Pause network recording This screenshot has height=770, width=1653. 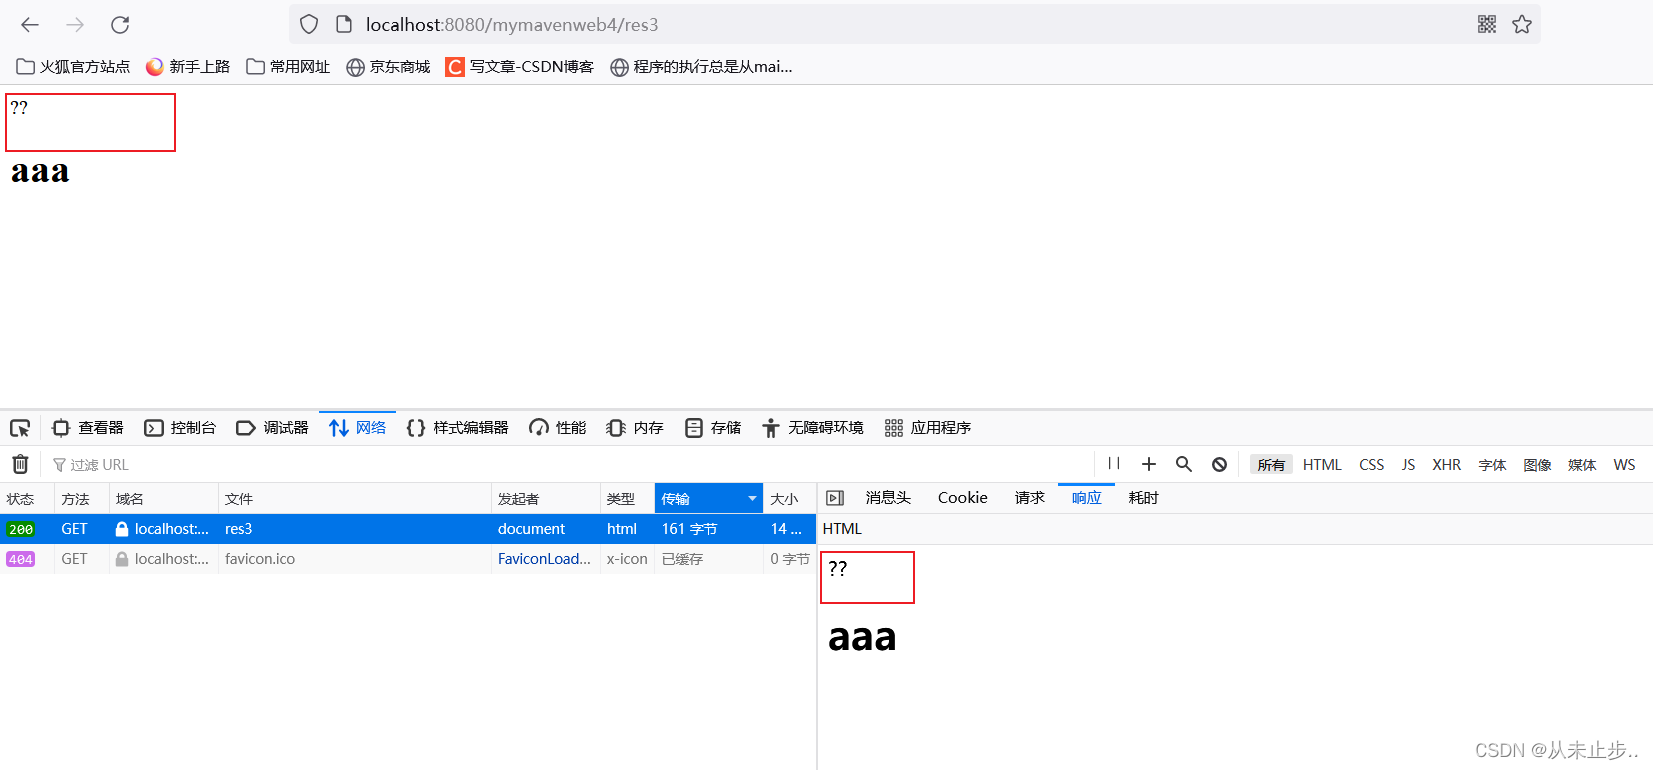coord(1114,464)
